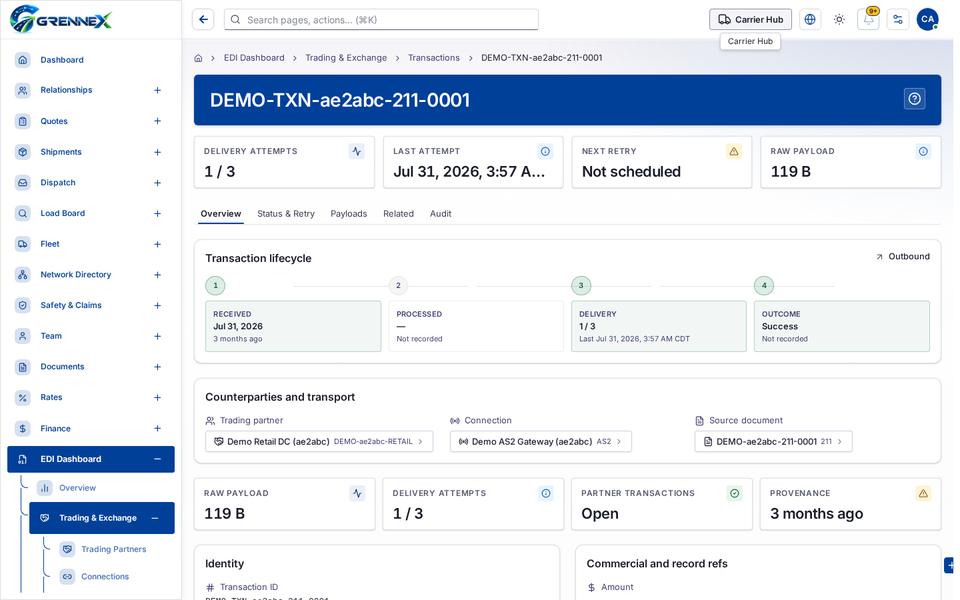Click the Provenance warning icon
Image resolution: width=960 pixels, height=600 pixels.
pos(923,493)
